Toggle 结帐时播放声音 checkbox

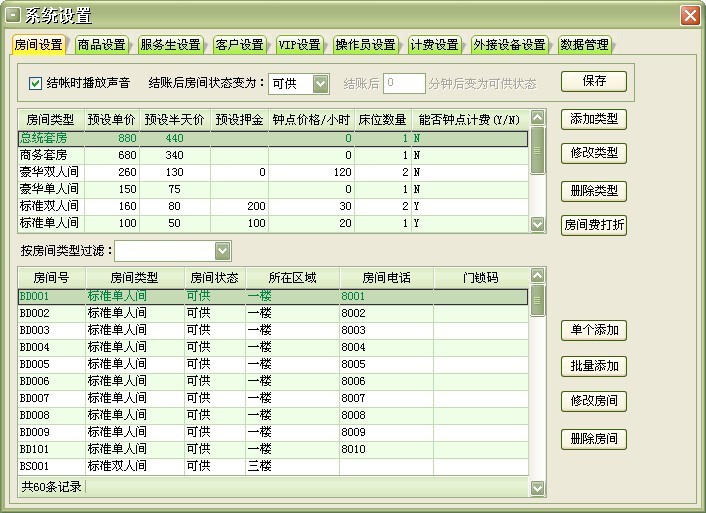(x=36, y=83)
